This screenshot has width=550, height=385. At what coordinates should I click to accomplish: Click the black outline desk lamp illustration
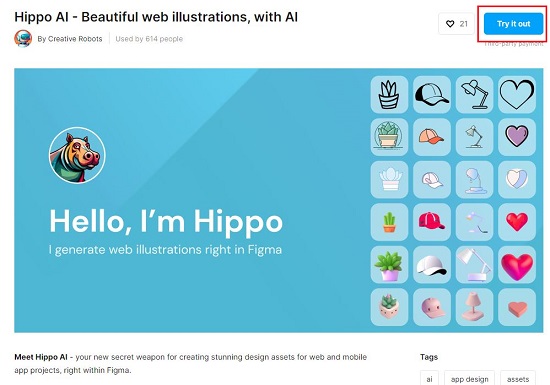(474, 94)
